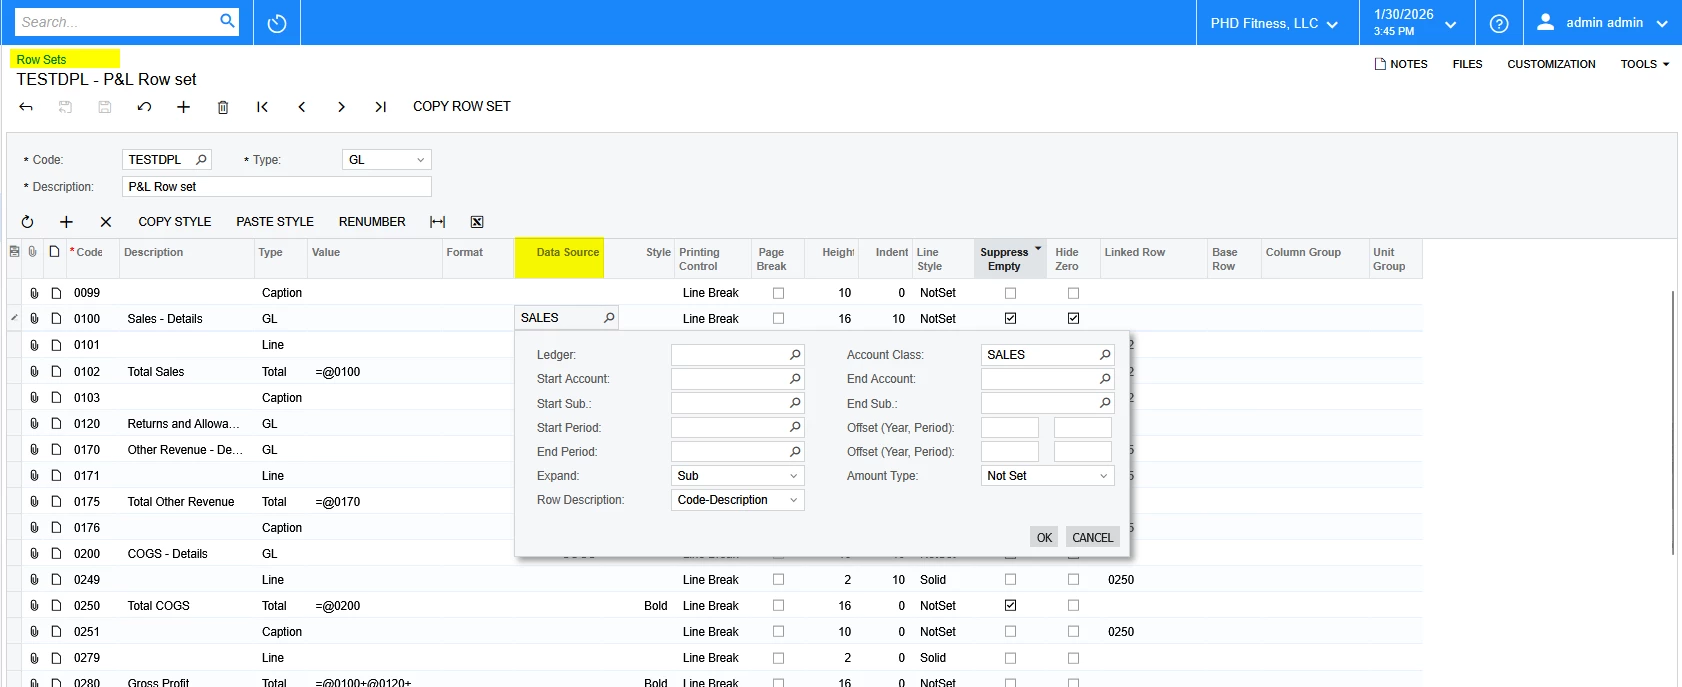Open the Type GL dropdown
Viewport: 1682px width, 687px height.
(420, 160)
